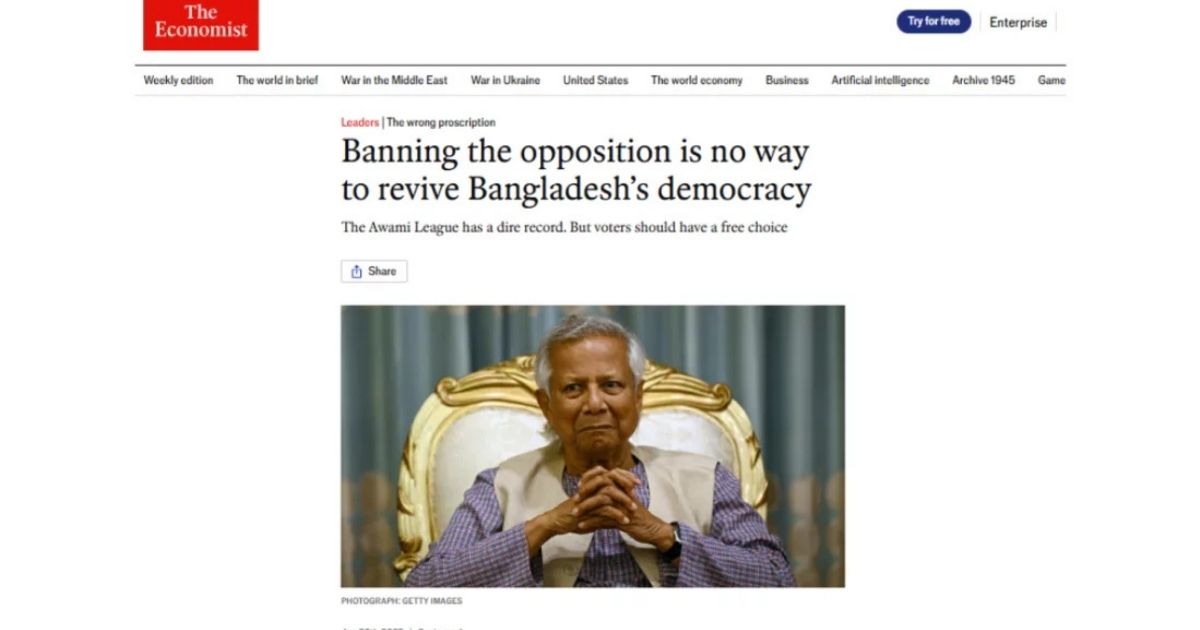
Task: Select War in the Middle East section
Action: [x=394, y=80]
